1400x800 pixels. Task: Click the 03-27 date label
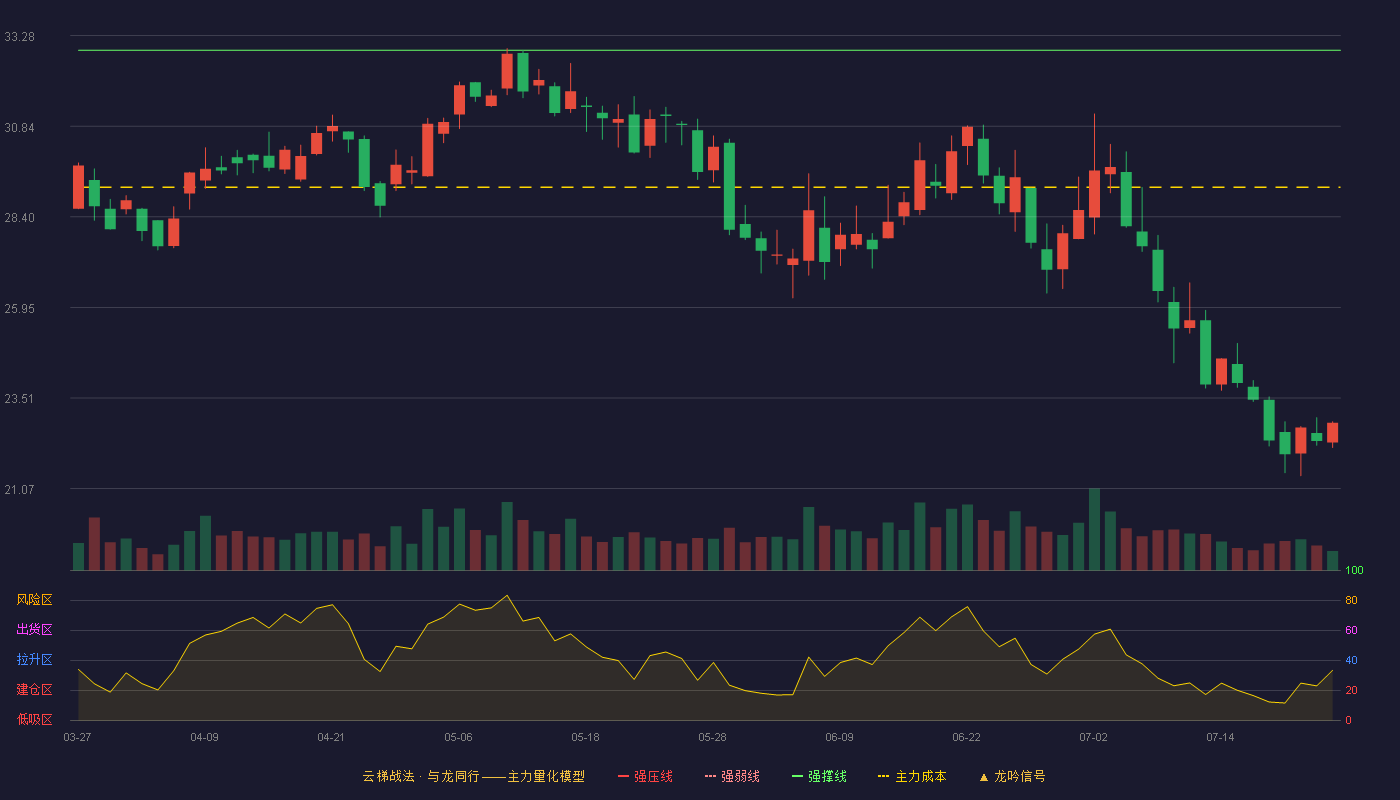77,737
